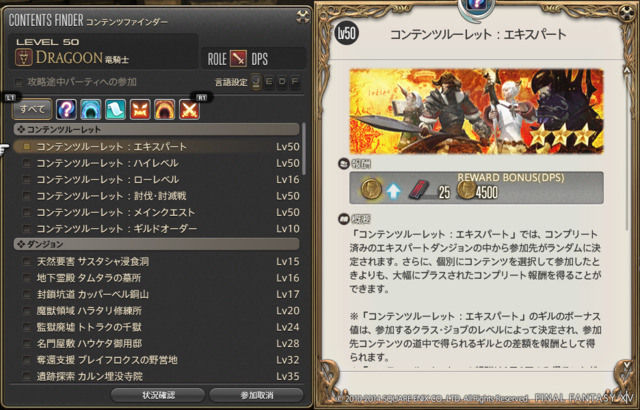Viewport: 640px width, 410px height.
Task: Toggle 攻略途中パーティへの参加 checkbox
Action: click(19, 82)
